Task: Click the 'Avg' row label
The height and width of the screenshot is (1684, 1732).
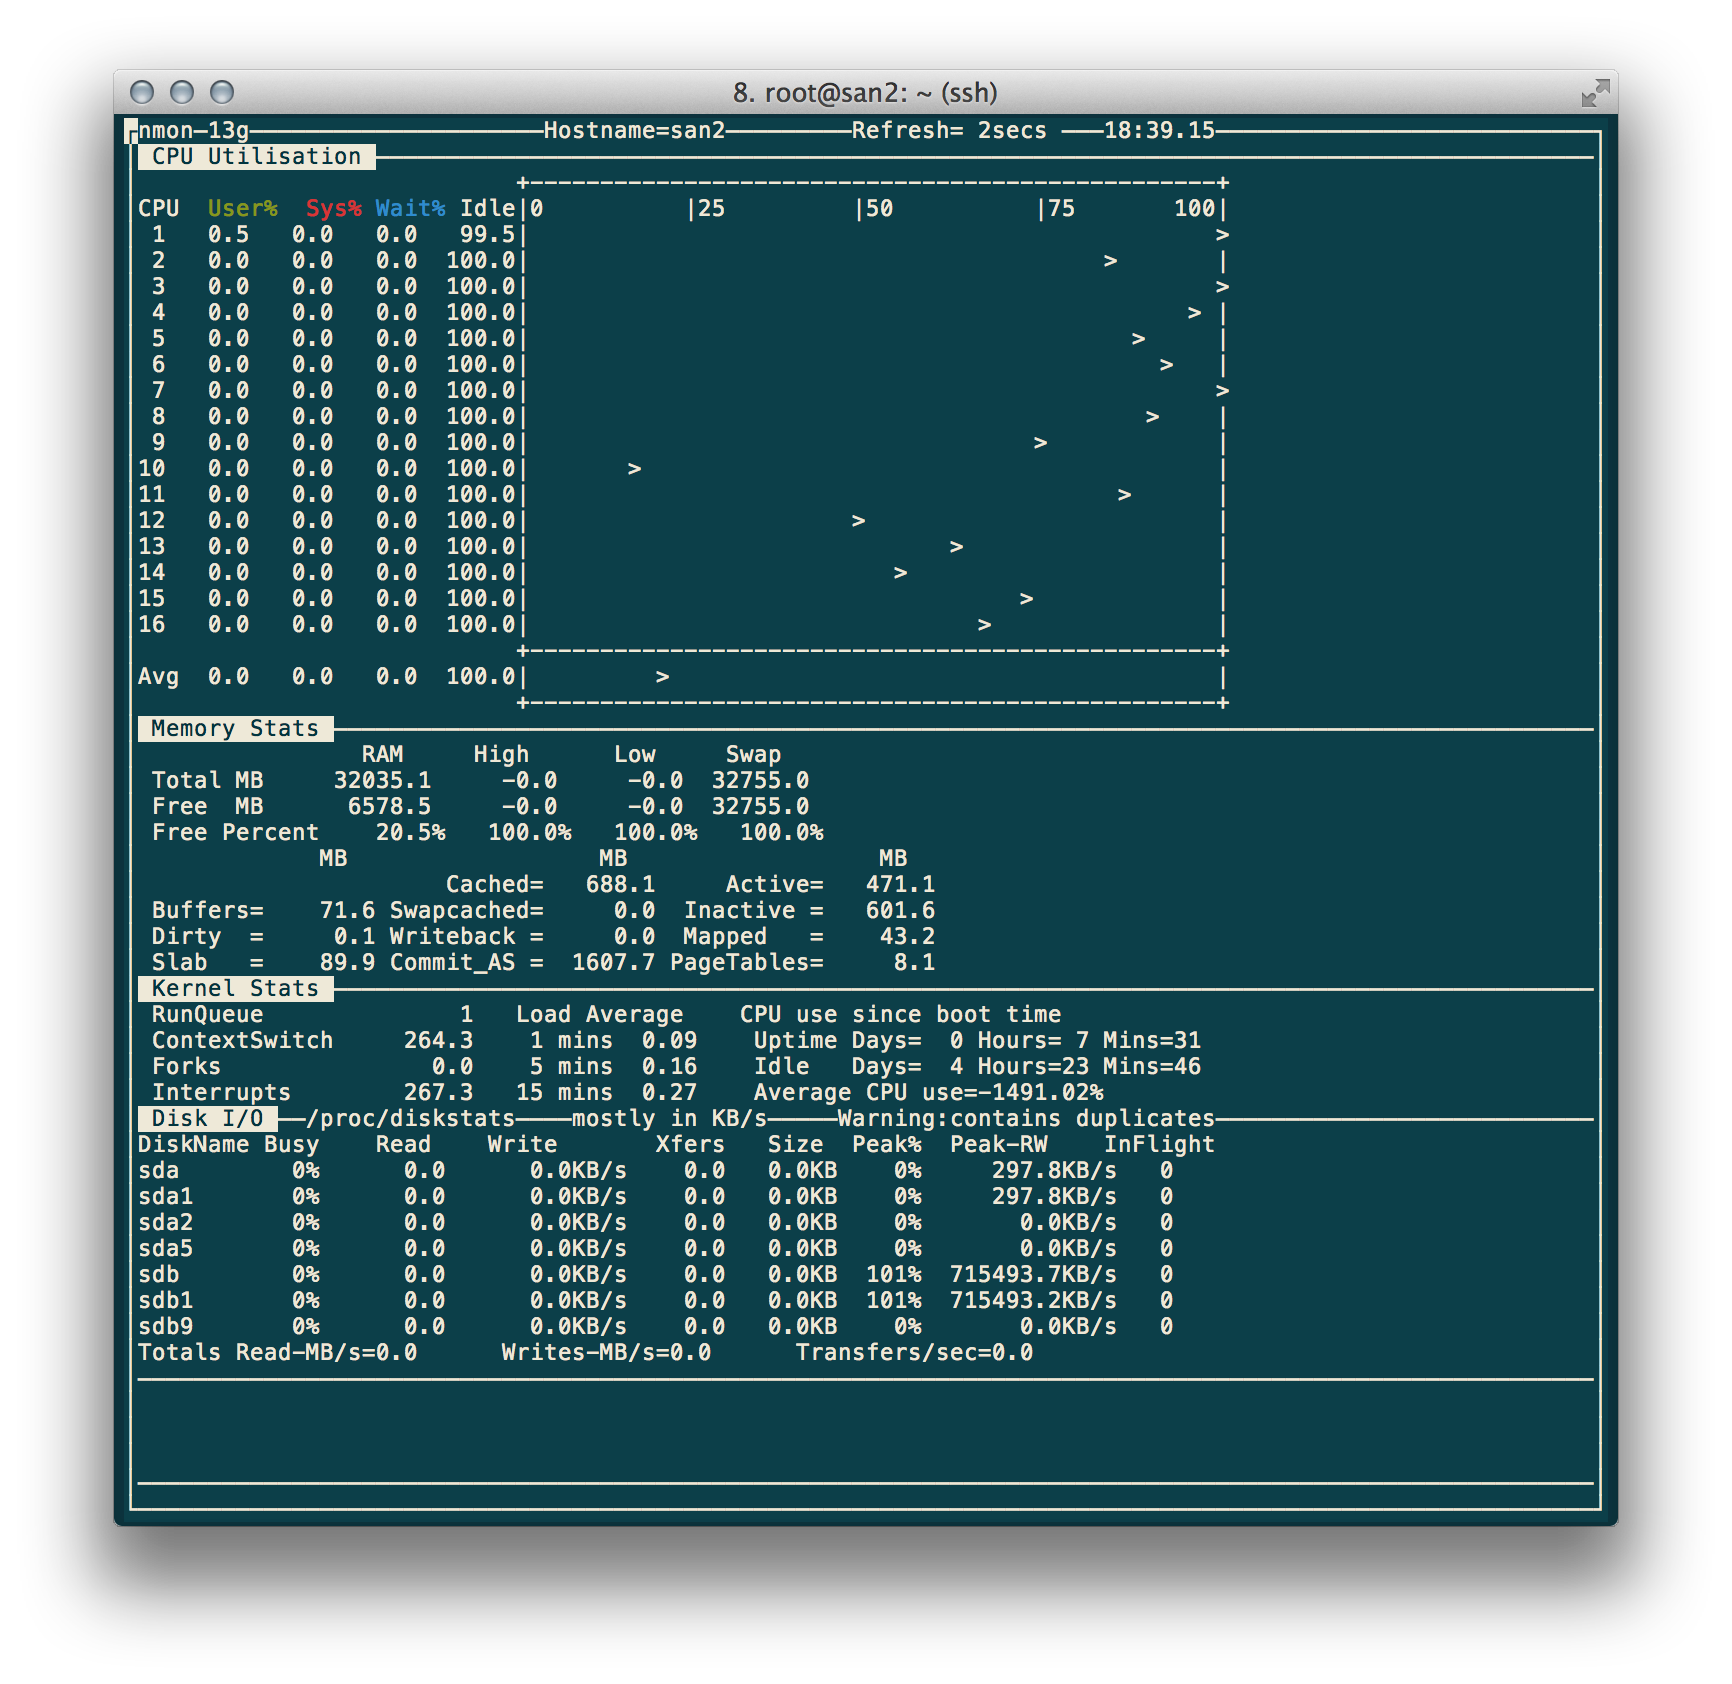Action: tap(158, 676)
